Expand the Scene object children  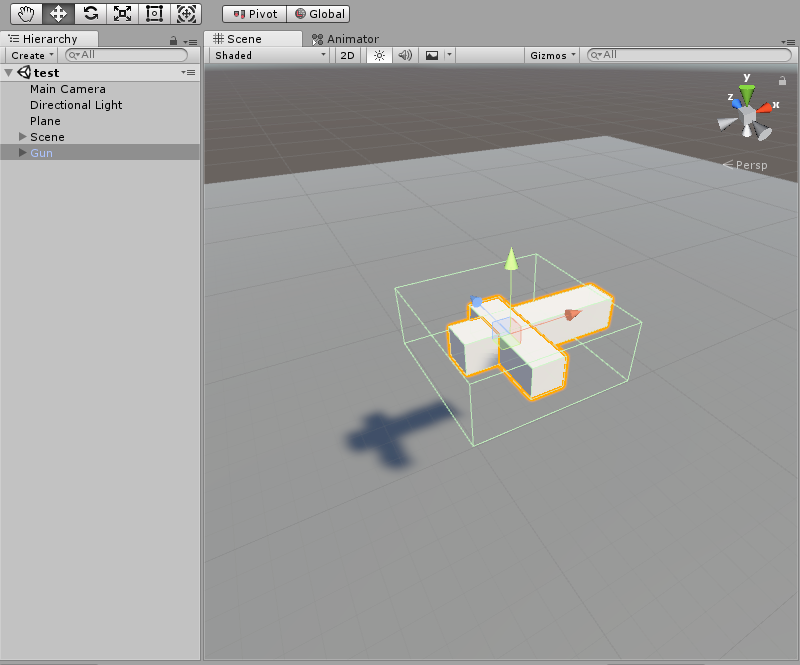click(x=22, y=137)
